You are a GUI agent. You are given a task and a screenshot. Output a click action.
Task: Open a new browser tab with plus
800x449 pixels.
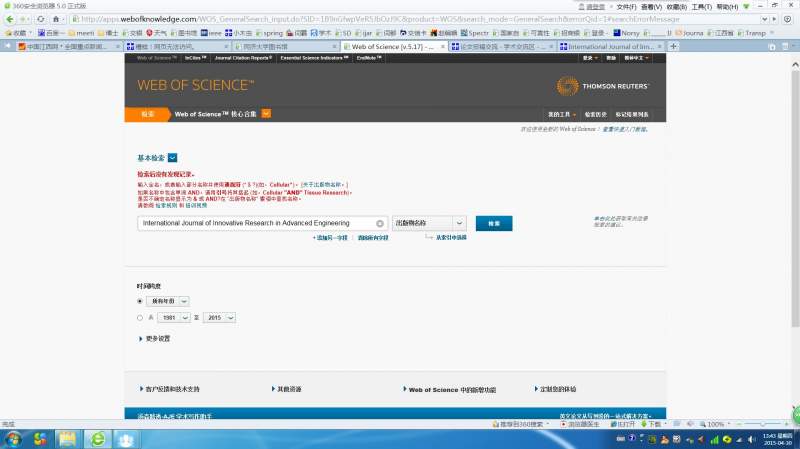tap(673, 46)
